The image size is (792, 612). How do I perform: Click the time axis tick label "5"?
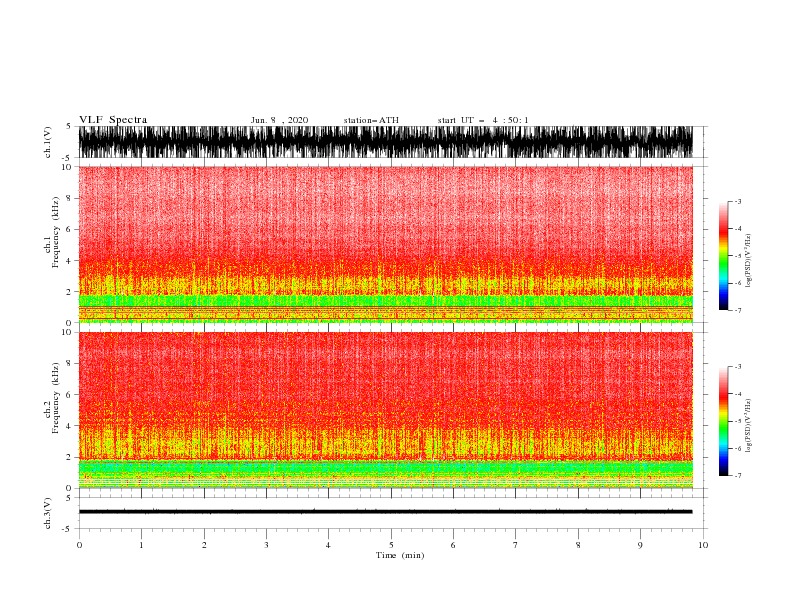coord(391,545)
